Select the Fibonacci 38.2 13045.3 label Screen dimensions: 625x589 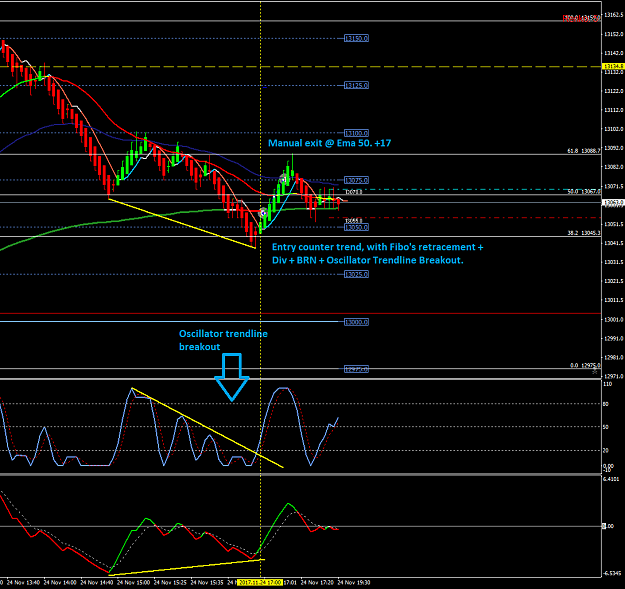pyautogui.click(x=584, y=233)
